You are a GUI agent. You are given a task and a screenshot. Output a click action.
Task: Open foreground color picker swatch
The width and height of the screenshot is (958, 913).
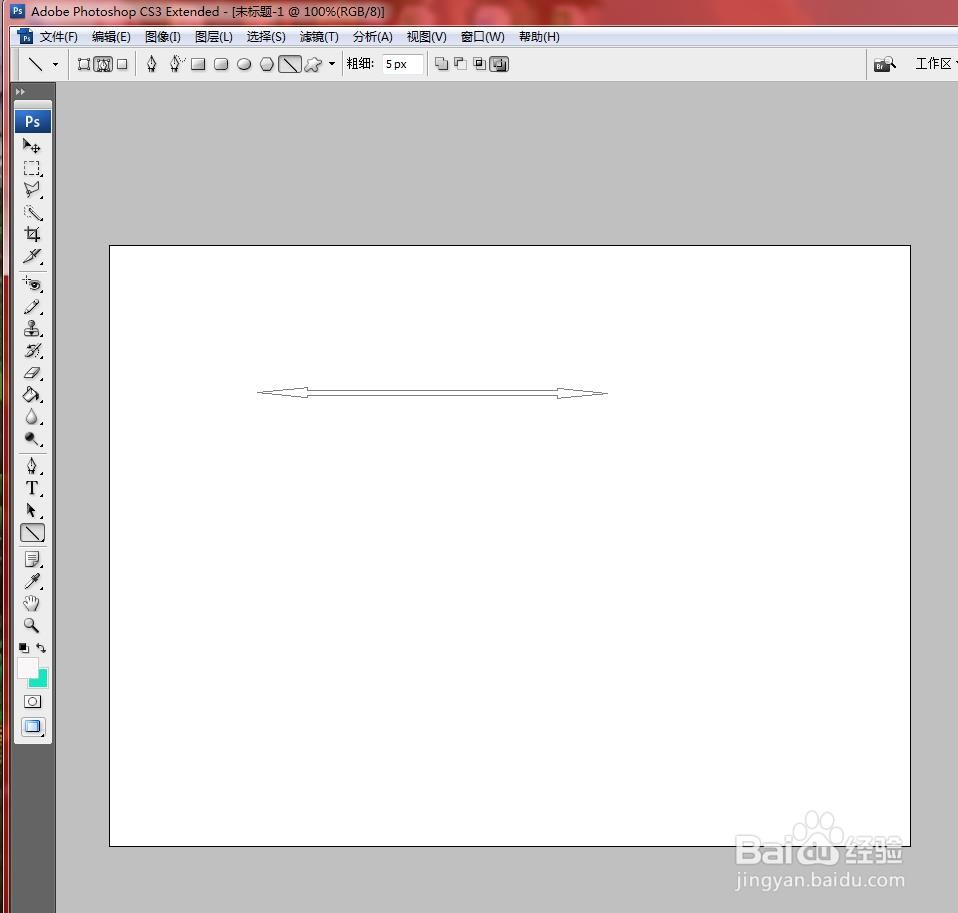pyautogui.click(x=27, y=667)
